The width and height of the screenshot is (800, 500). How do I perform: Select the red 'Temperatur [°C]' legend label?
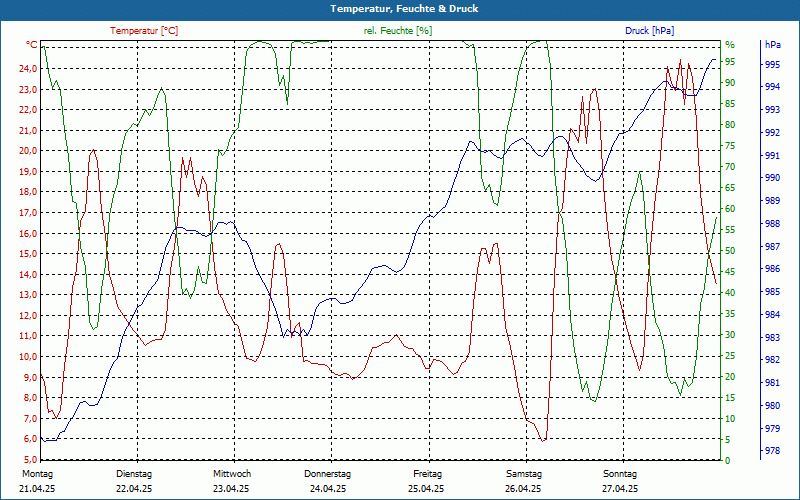144,31
